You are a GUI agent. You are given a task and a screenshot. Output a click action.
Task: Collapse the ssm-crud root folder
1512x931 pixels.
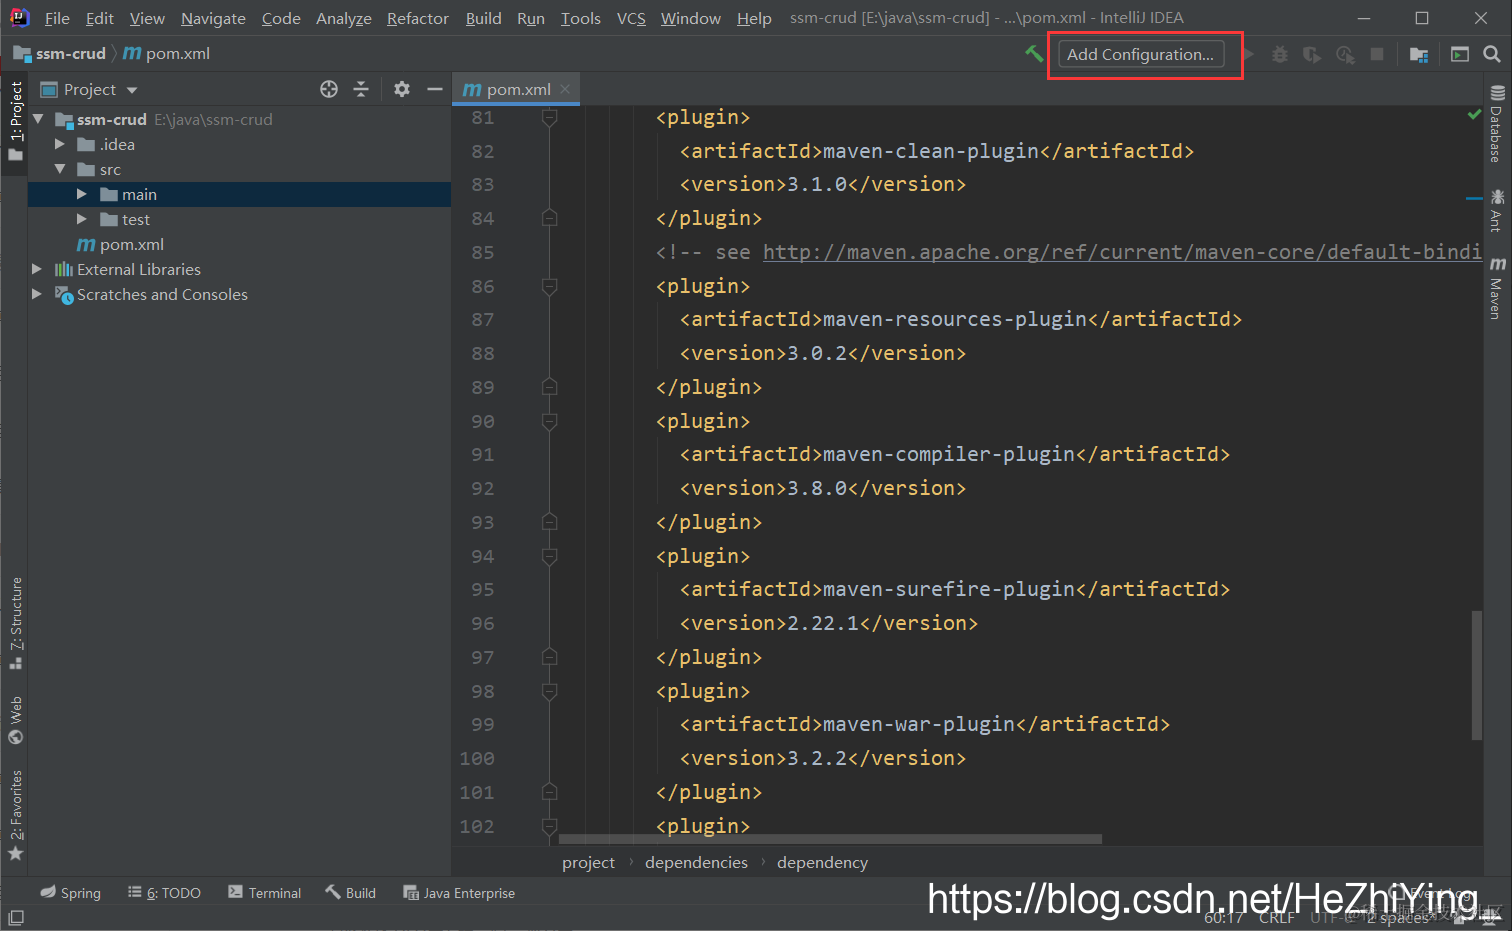point(38,119)
